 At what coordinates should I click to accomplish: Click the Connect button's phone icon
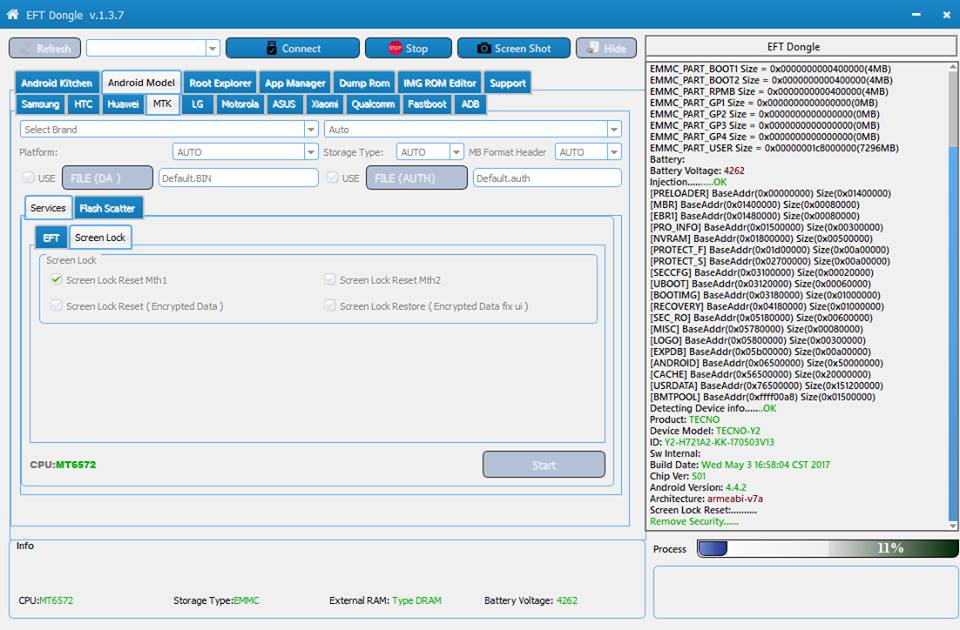(x=272, y=48)
